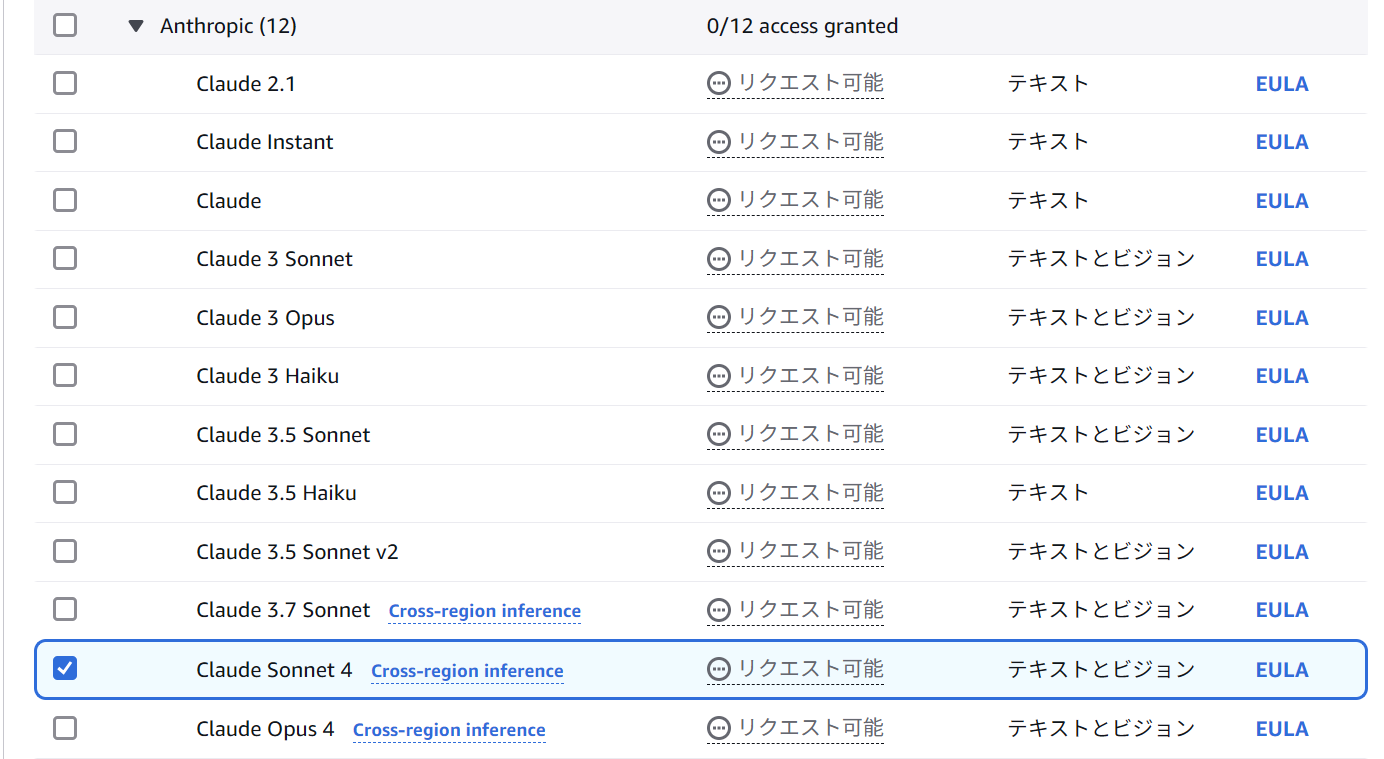Screen dimensions: 1384x759
Task: Open Cross-region inference link for Claude Opus 4
Action: tap(449, 730)
